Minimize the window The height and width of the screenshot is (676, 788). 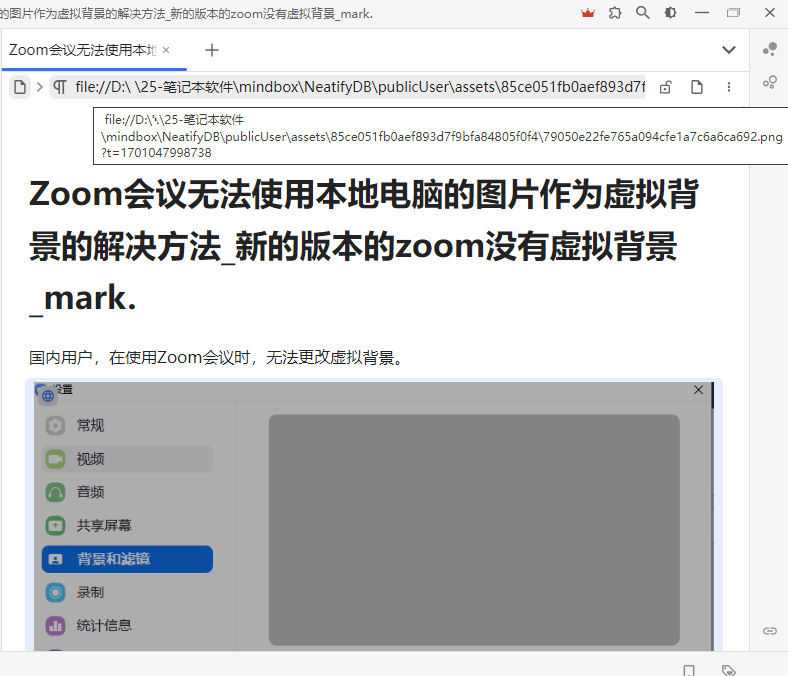[x=702, y=13]
